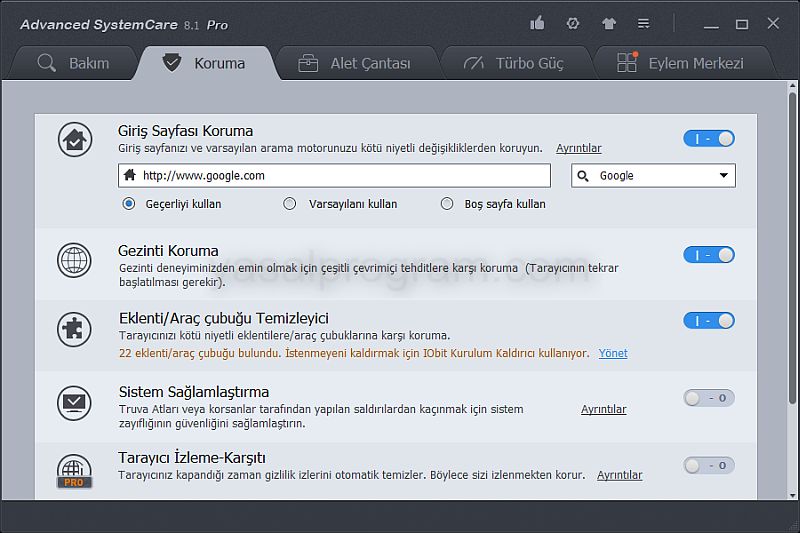
Task: Go to the Türbo Güç tab
Action: (515, 63)
